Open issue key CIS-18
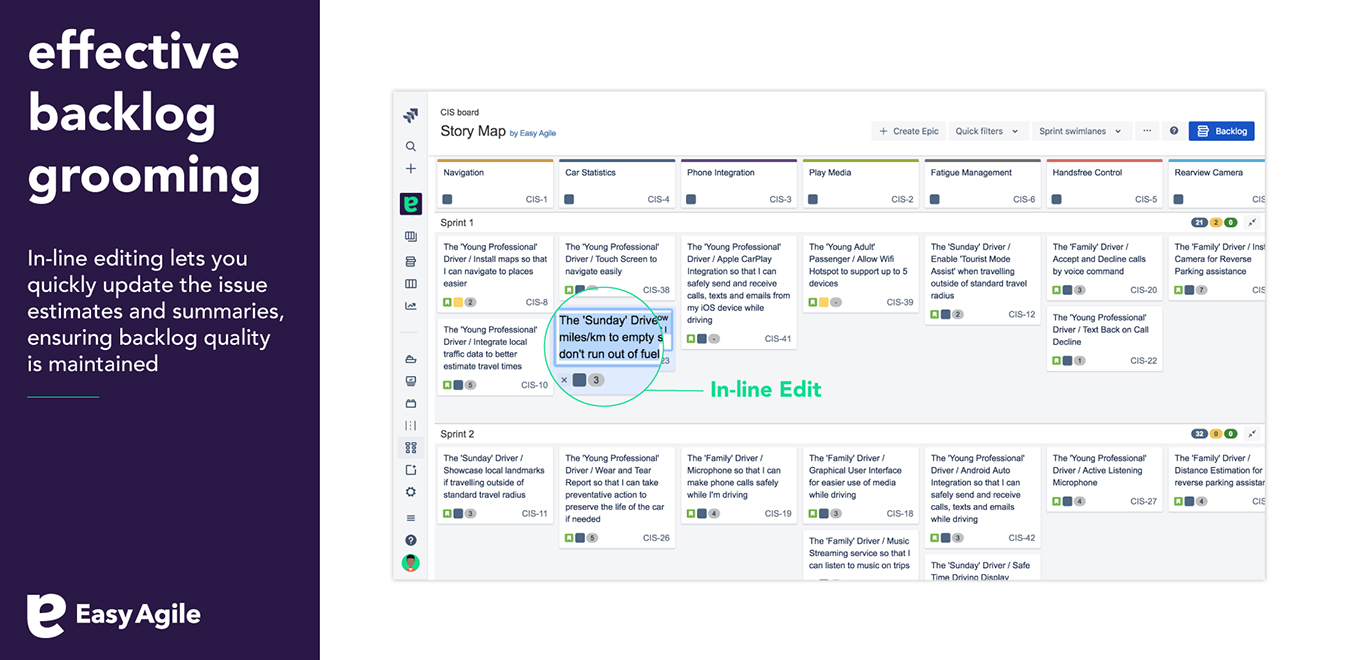 tap(900, 514)
